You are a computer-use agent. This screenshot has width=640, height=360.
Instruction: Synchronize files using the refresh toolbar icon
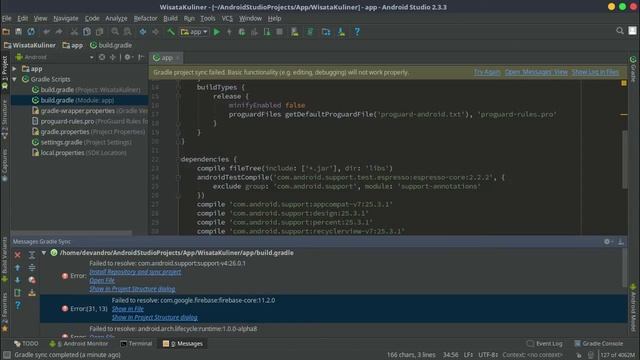coord(31,32)
